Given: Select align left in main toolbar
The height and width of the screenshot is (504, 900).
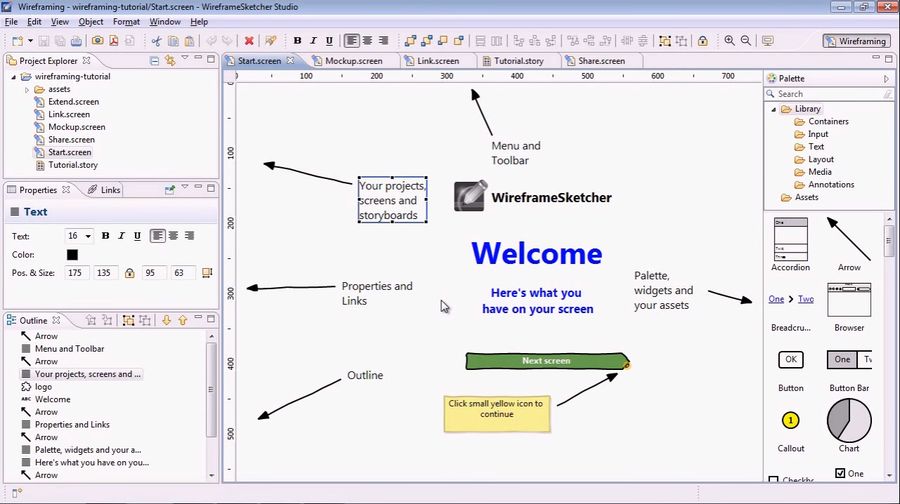Looking at the screenshot, I should (x=351, y=41).
